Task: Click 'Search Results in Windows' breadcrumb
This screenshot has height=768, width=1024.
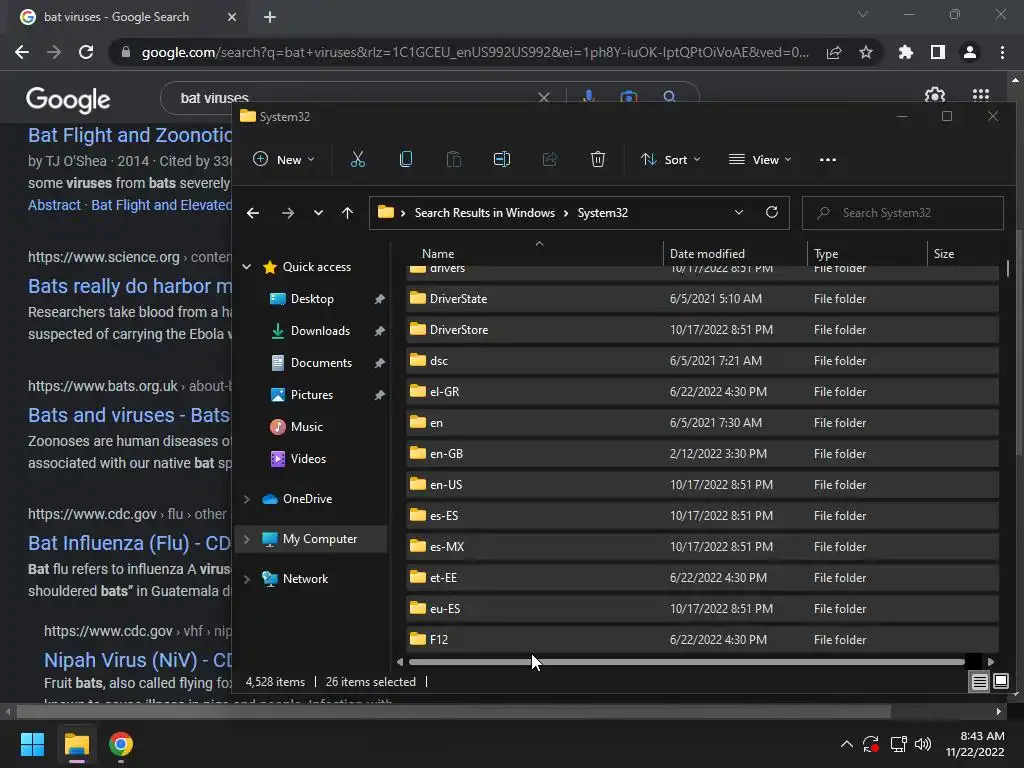Action: pos(485,213)
